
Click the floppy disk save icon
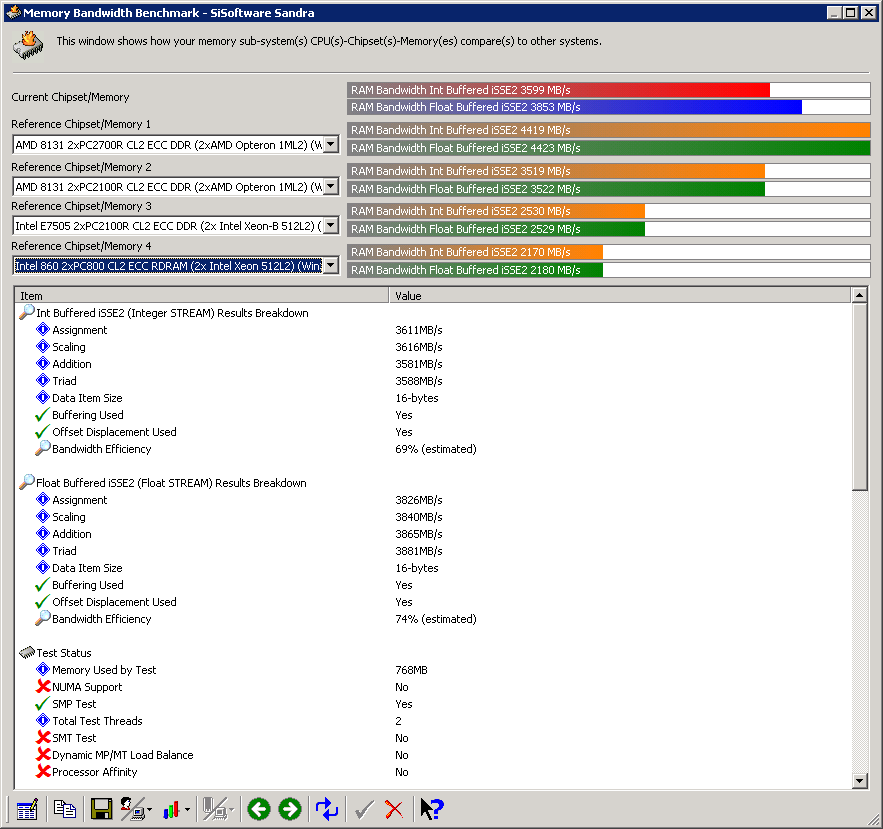click(101, 809)
